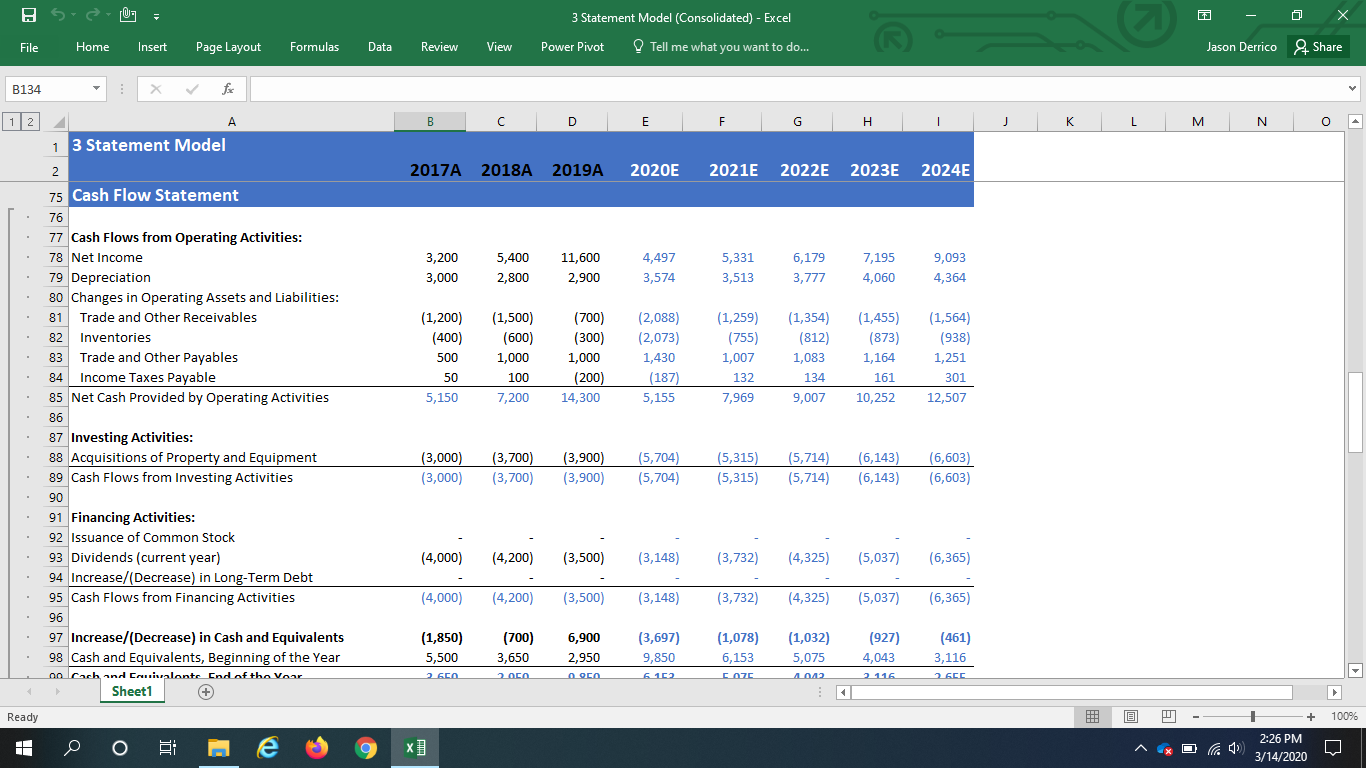Open the Name Box dropdown arrow

(x=97, y=89)
